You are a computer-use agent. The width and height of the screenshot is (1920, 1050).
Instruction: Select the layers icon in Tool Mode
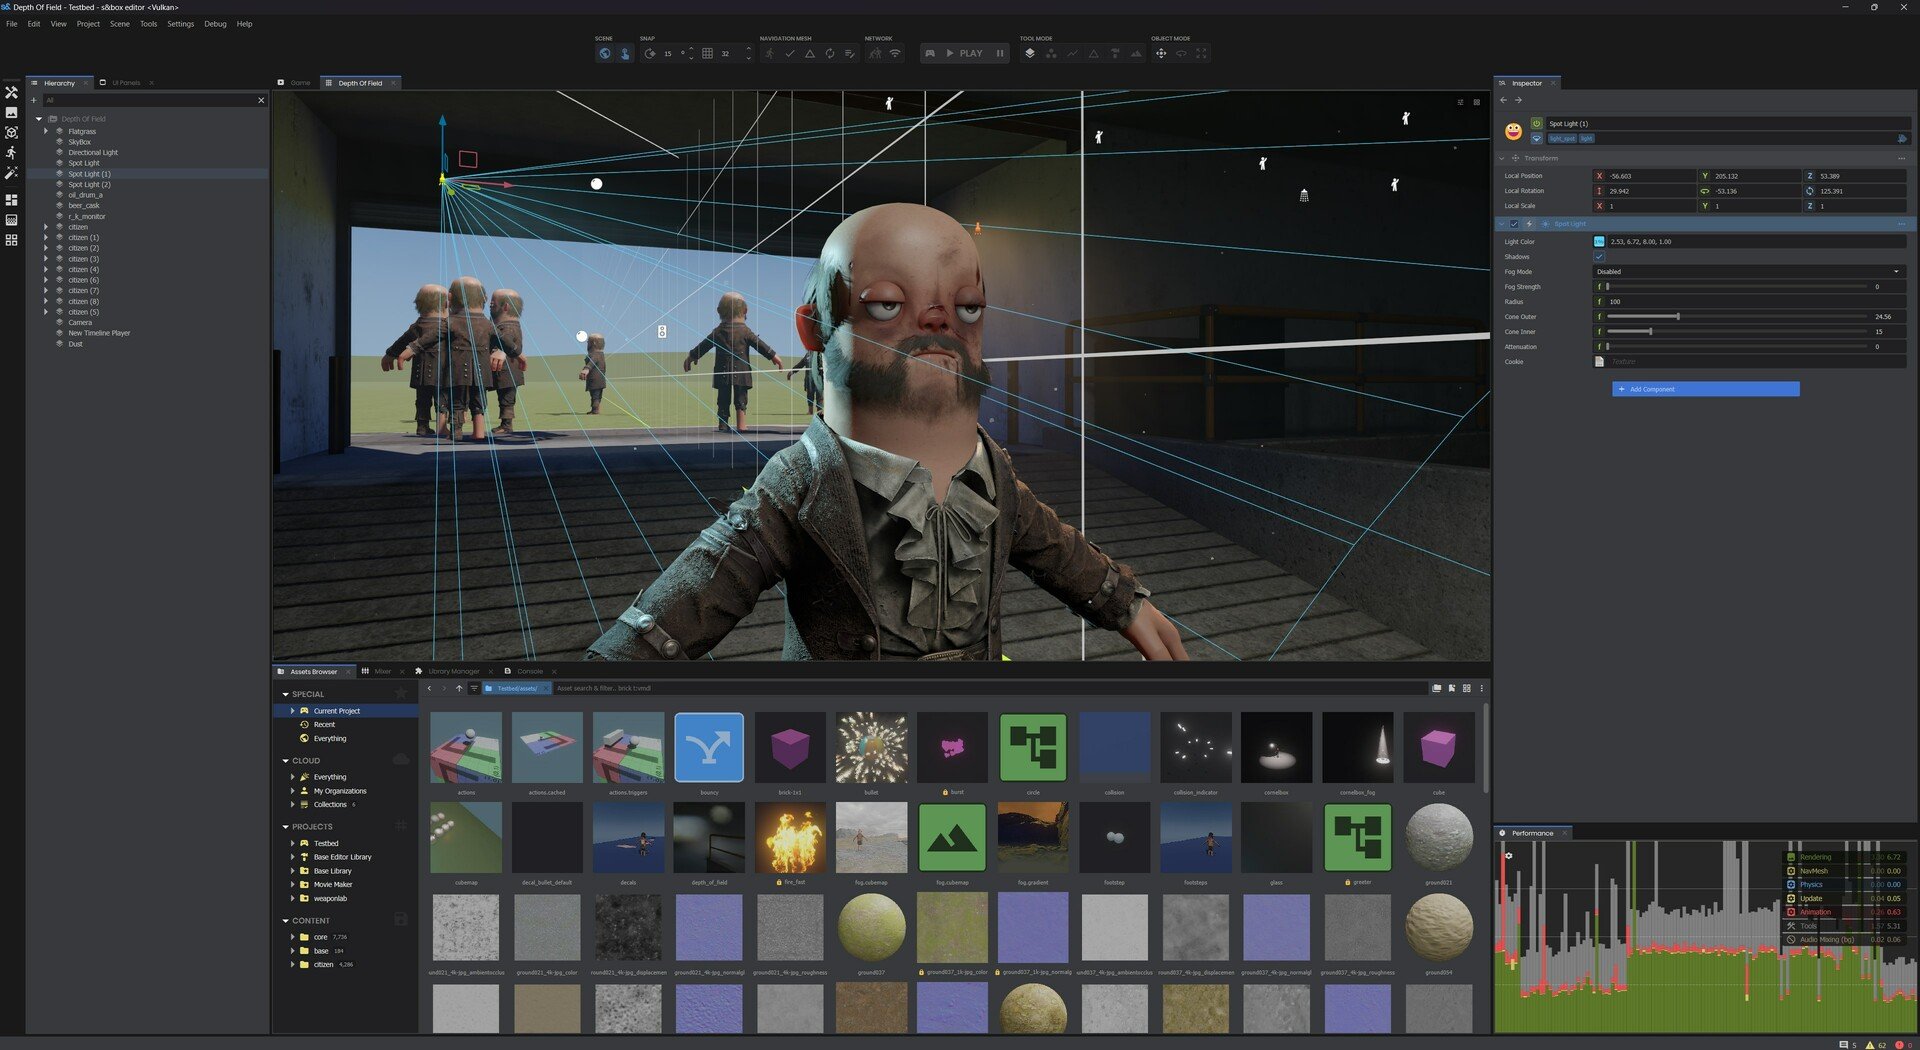pos(1031,53)
